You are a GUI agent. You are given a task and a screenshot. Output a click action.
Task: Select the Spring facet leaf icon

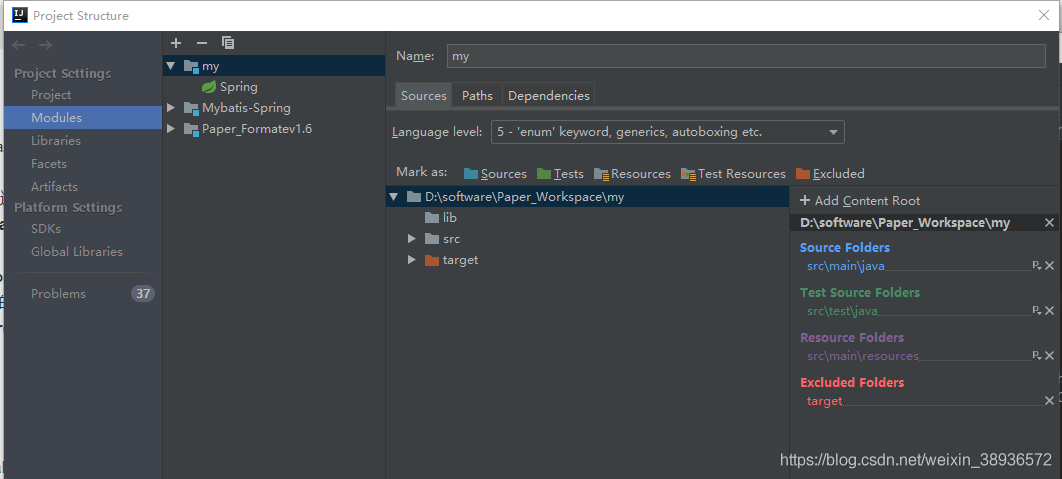209,87
